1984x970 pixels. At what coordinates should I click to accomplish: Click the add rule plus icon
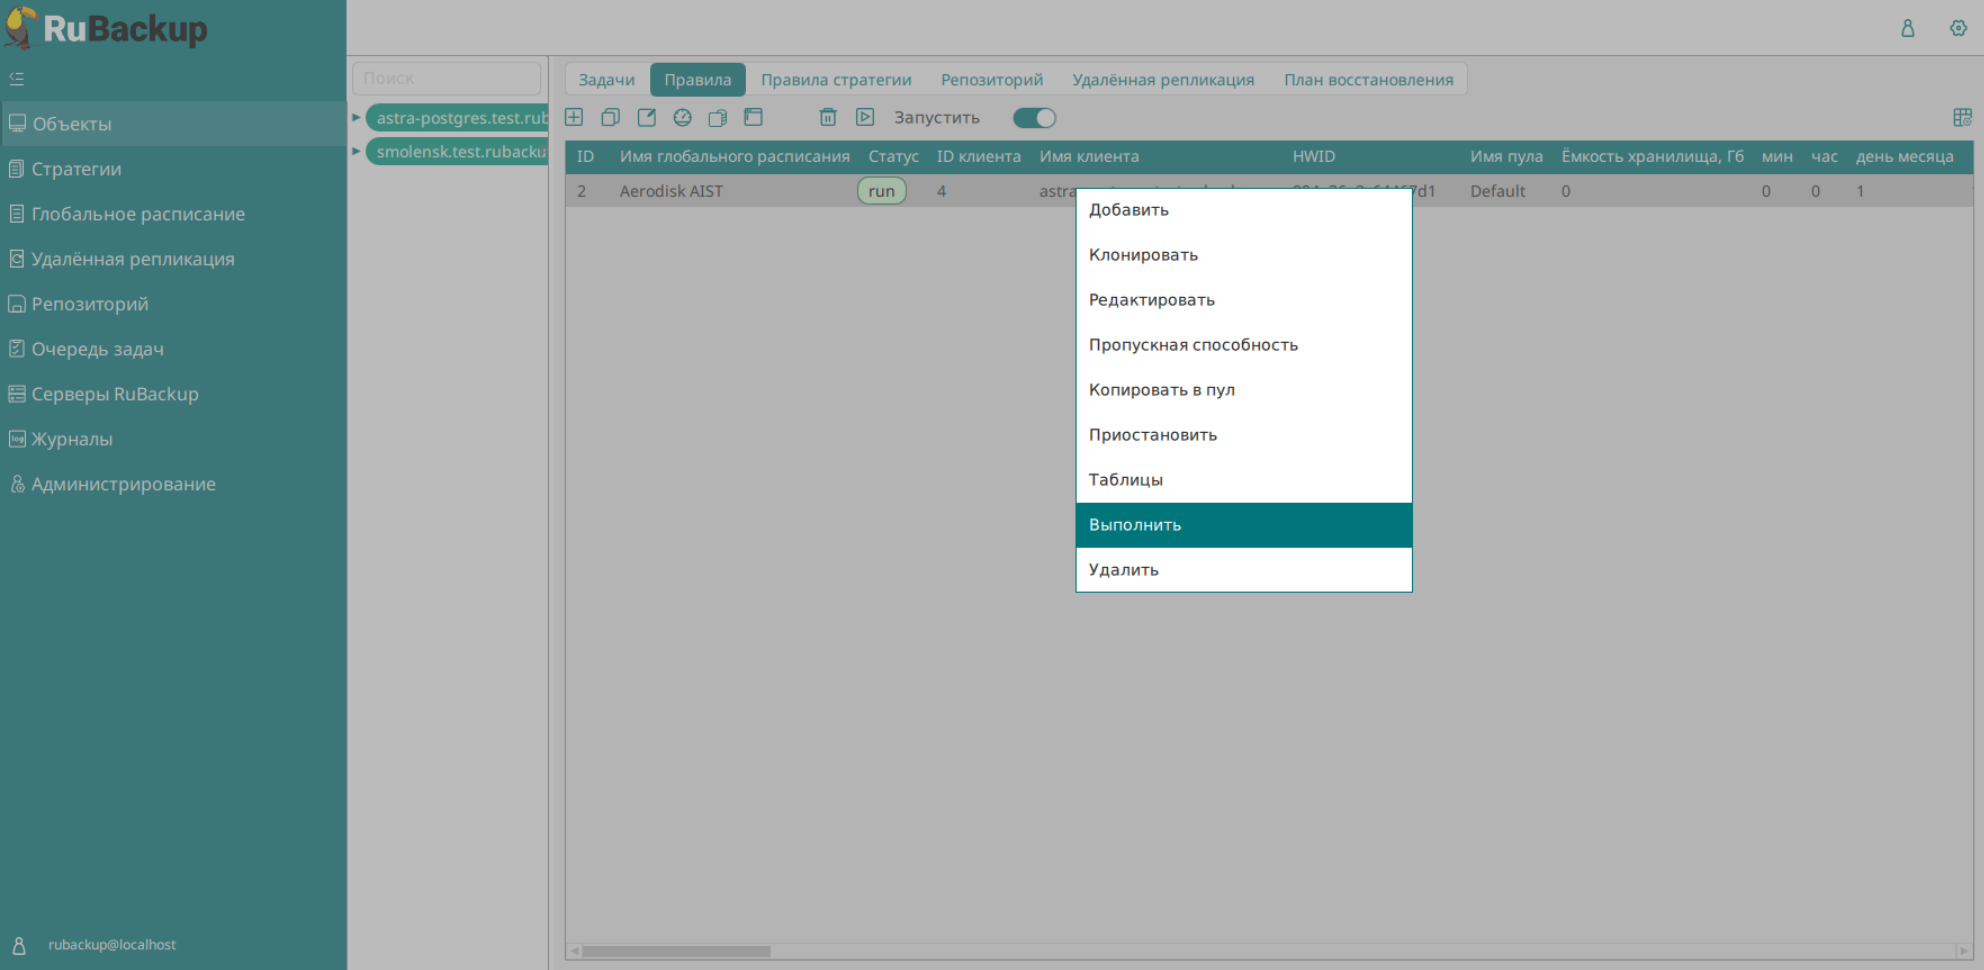(574, 118)
